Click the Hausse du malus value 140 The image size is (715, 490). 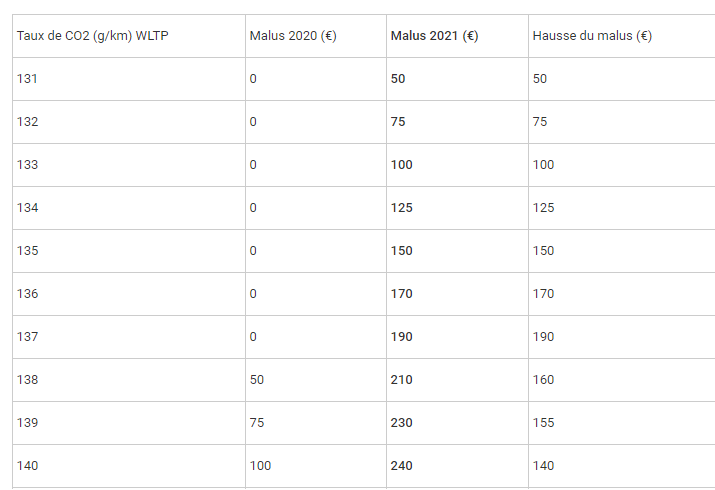click(543, 466)
